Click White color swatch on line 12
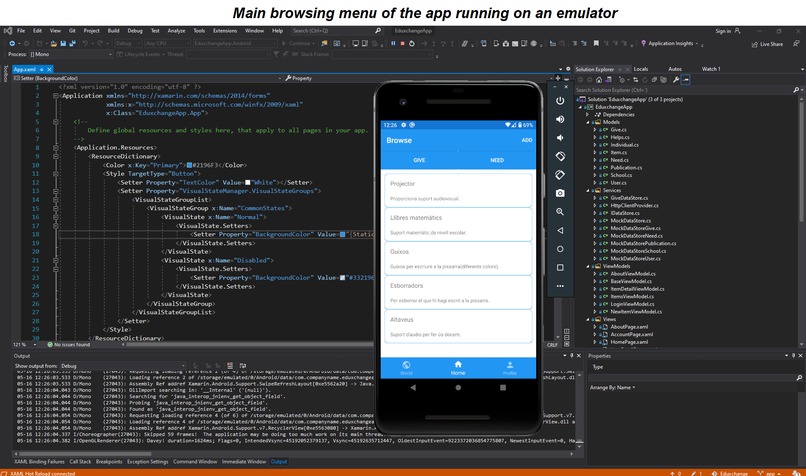 pyautogui.click(x=248, y=182)
